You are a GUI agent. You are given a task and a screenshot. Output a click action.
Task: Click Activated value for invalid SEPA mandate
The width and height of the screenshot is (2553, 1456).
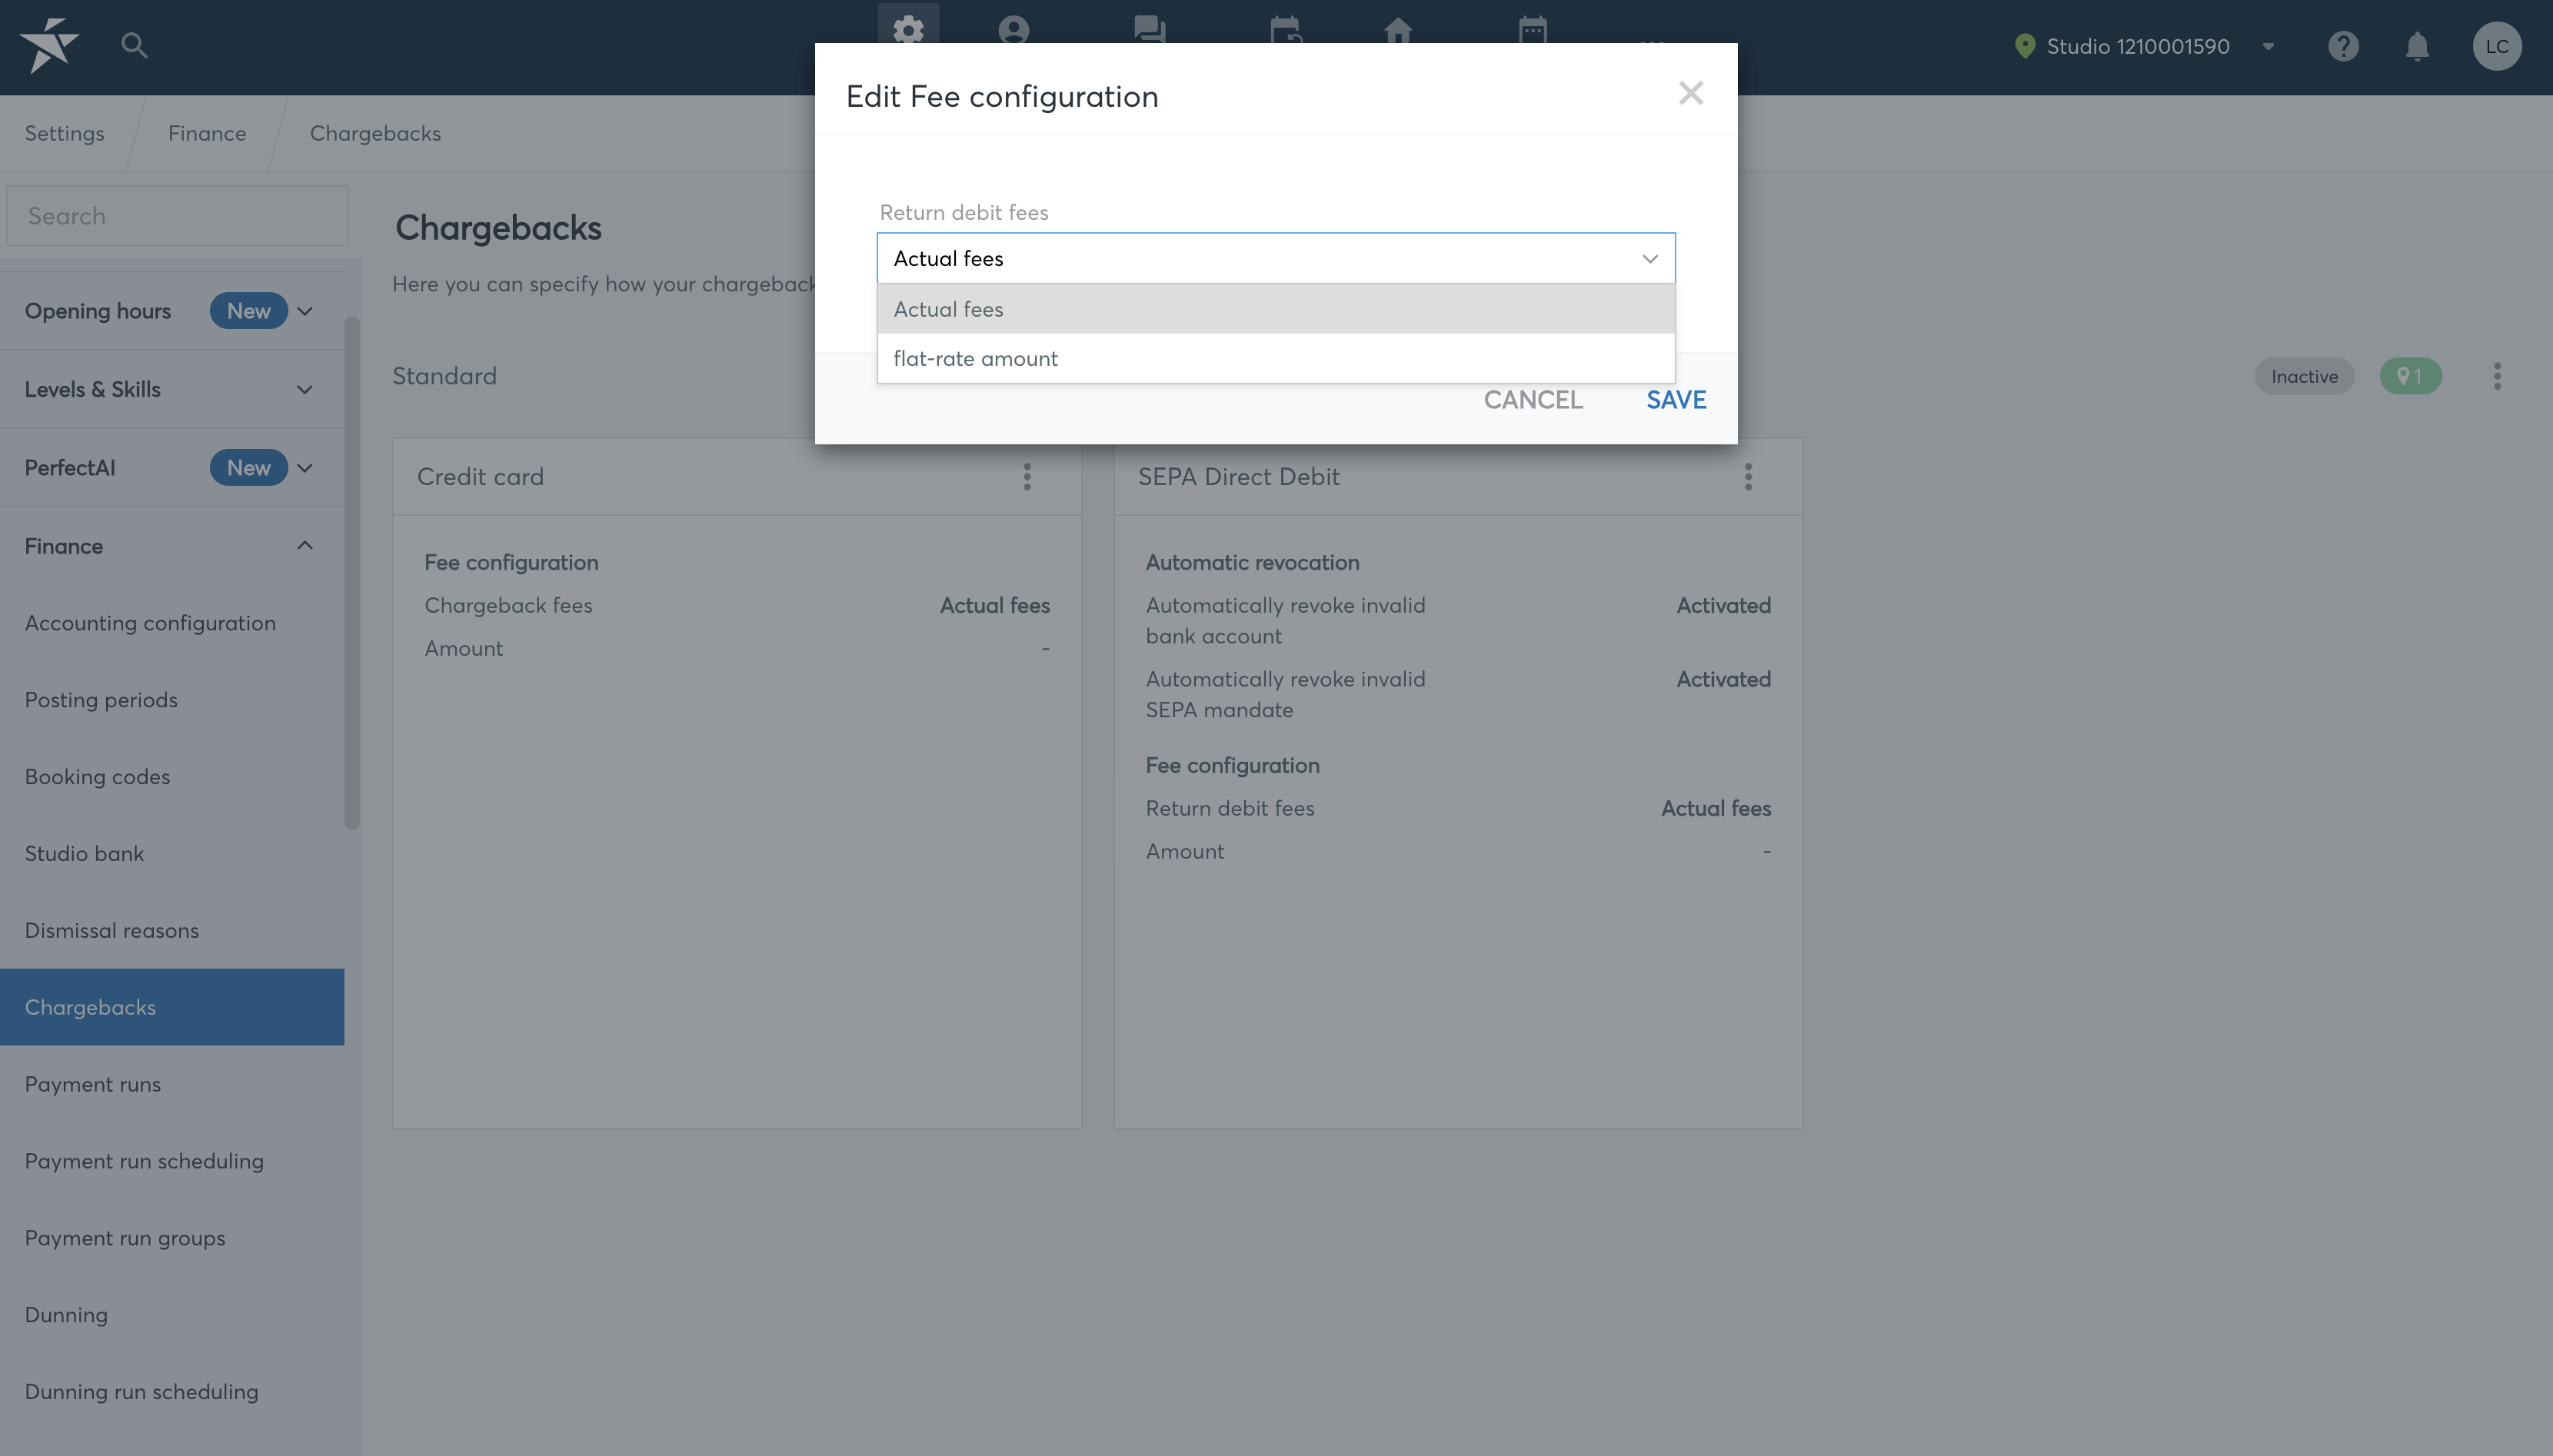[1723, 679]
